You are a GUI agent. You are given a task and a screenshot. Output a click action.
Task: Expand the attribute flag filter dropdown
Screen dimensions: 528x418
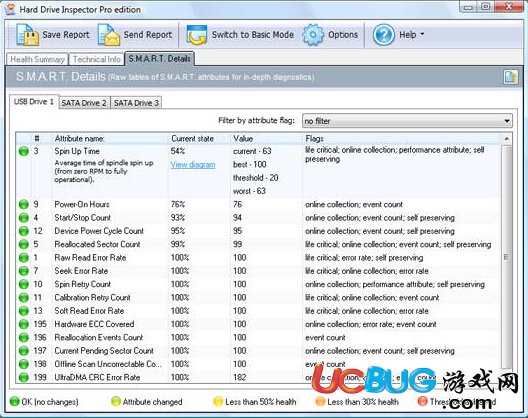coord(507,121)
